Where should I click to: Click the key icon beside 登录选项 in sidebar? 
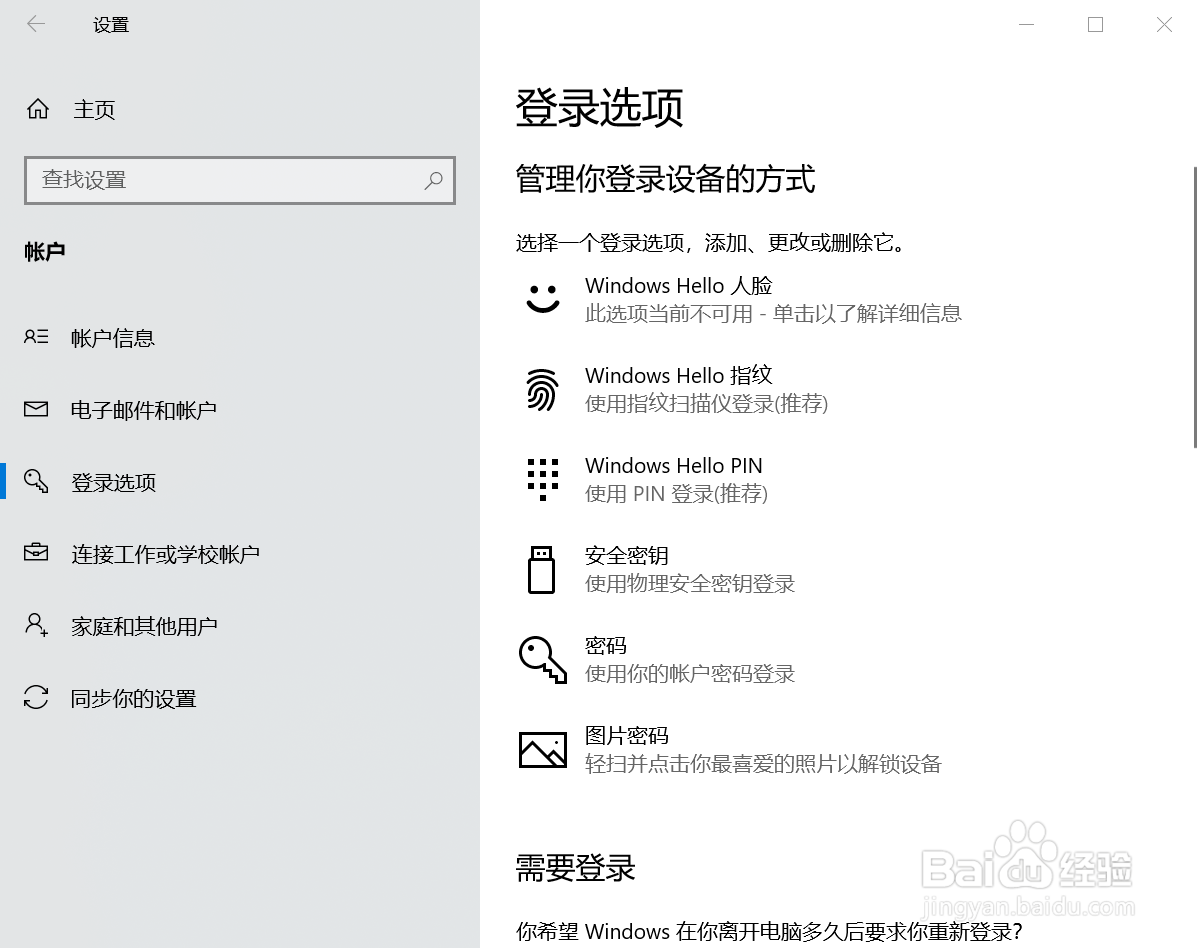coord(36,481)
